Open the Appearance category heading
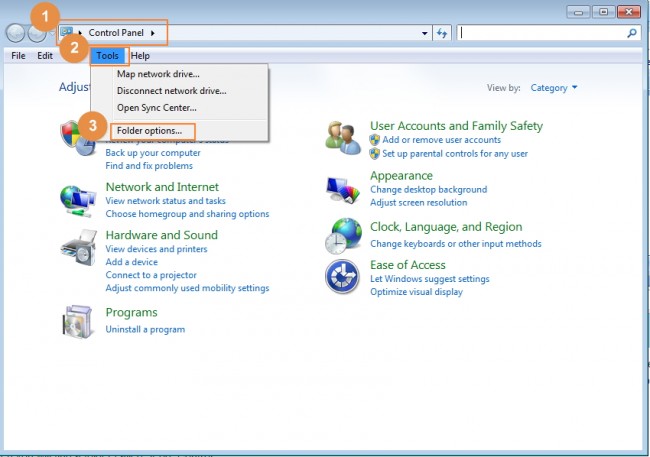This screenshot has height=457, width=650. [401, 176]
